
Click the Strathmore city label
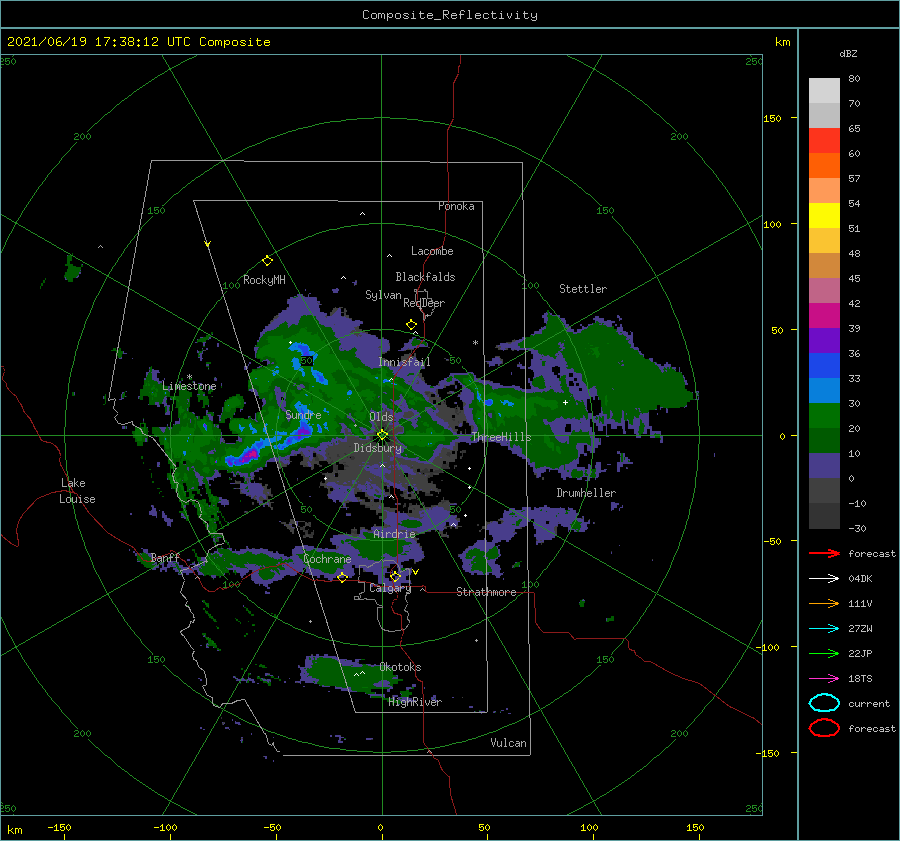pyautogui.click(x=486, y=592)
